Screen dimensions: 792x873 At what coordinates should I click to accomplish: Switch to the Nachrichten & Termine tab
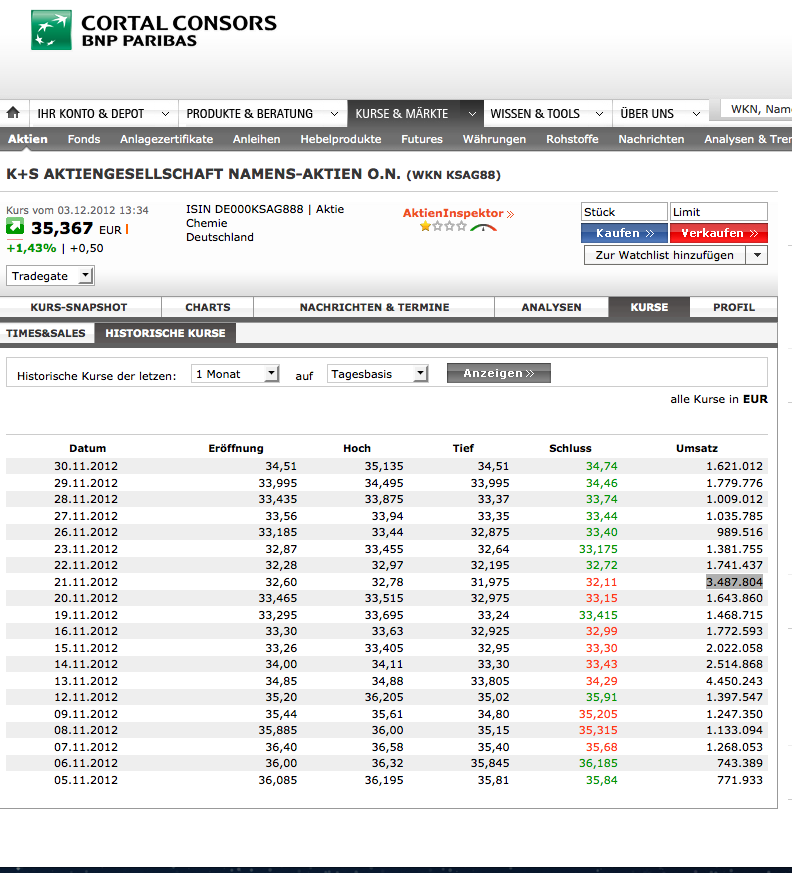[x=374, y=307]
